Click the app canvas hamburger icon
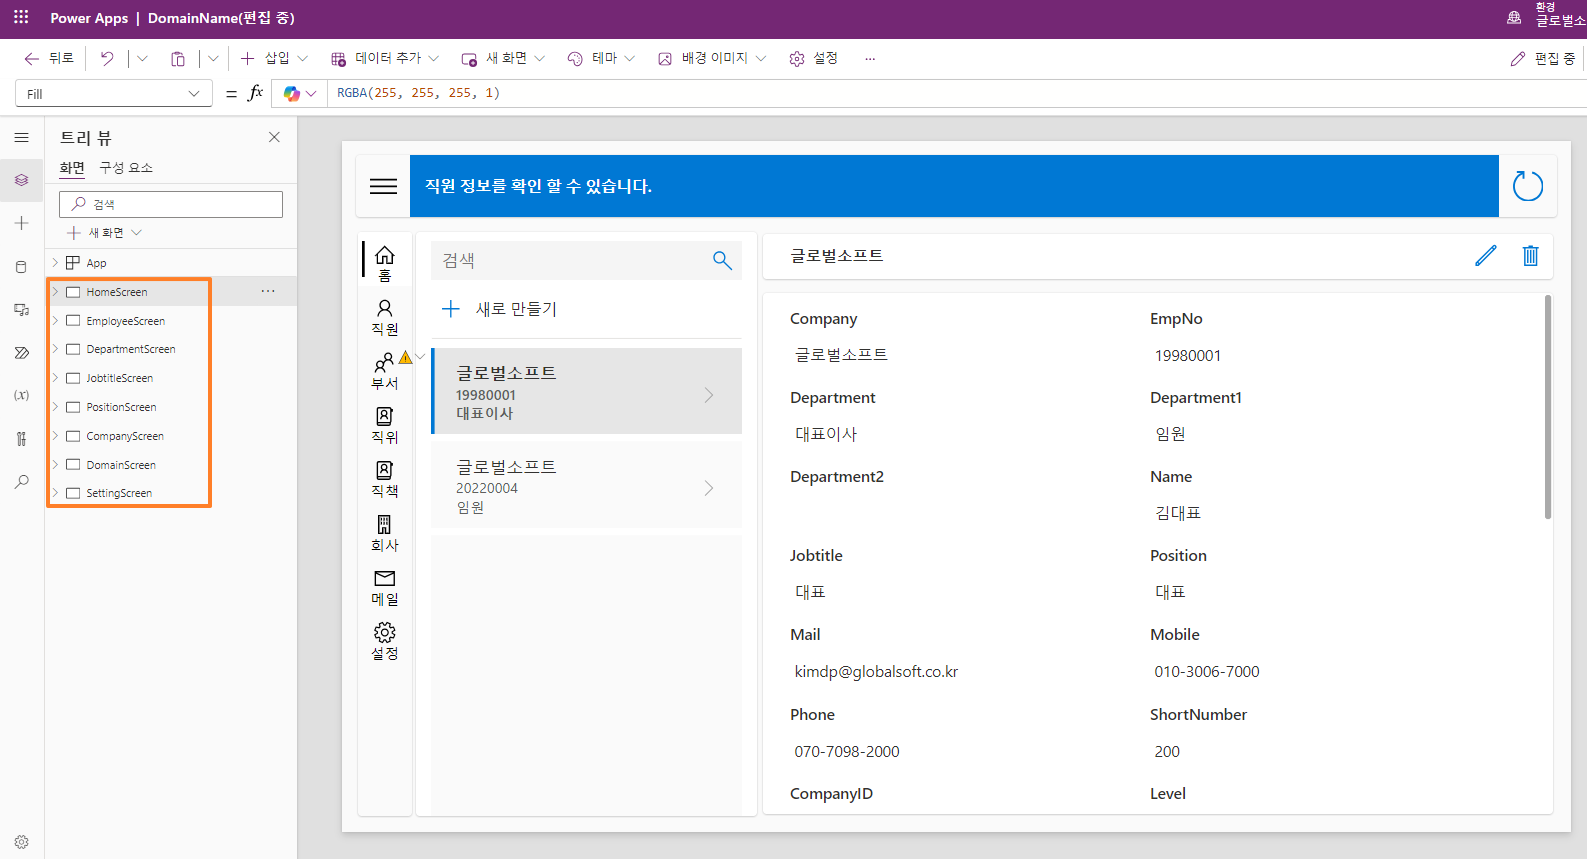This screenshot has width=1587, height=859. pos(384,186)
